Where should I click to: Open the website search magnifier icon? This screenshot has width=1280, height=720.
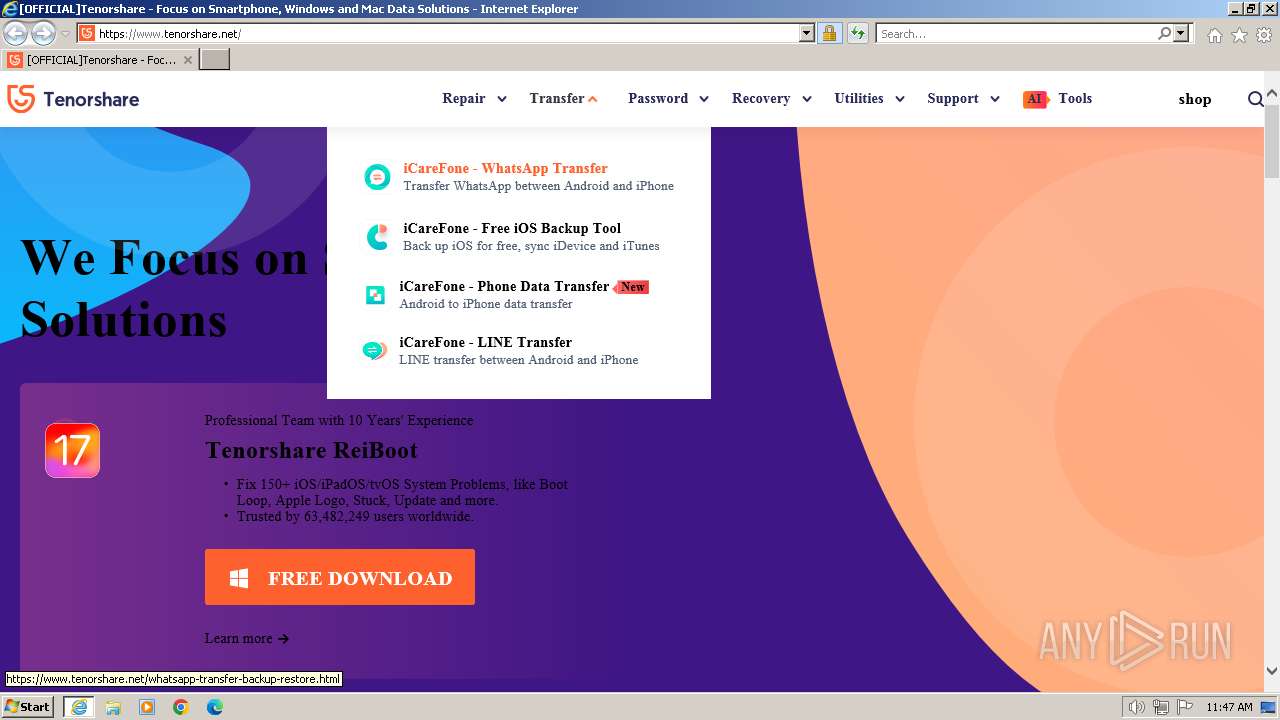pos(1256,99)
